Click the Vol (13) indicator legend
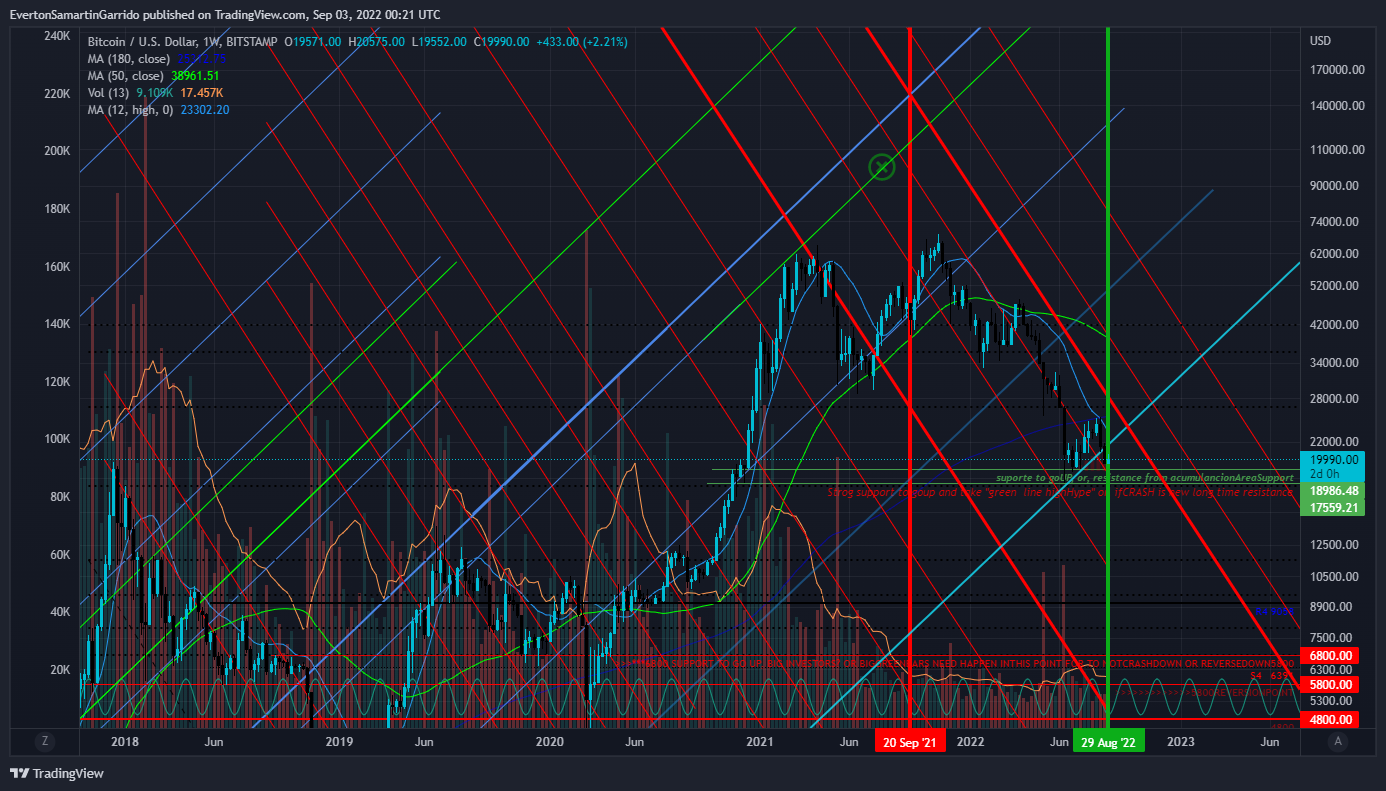Screen dimensions: 1386x791 click(108, 93)
